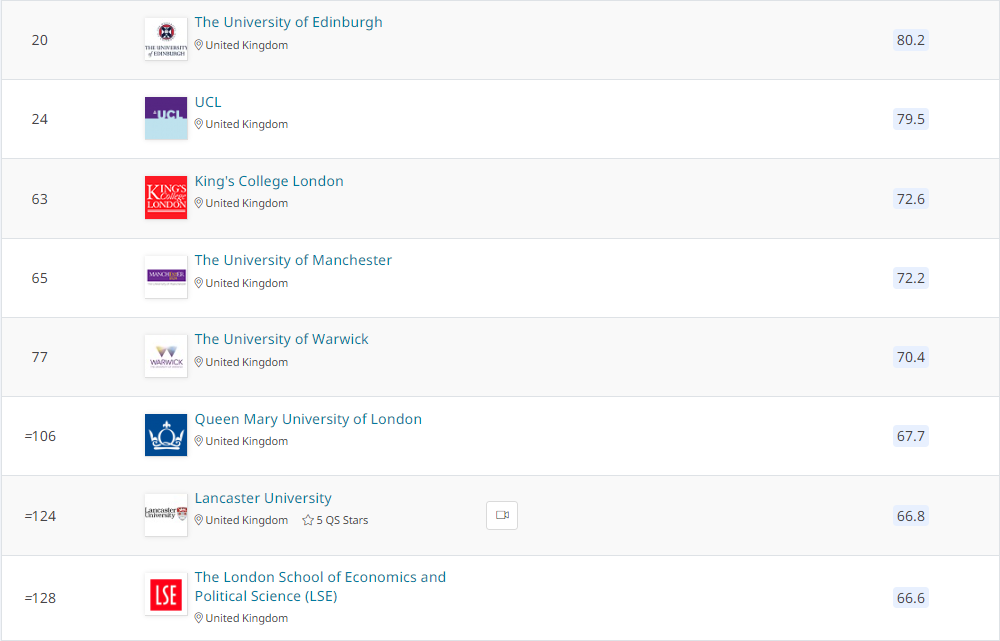This screenshot has width=1000, height=641.
Task: Click the 66.6 score for LSE
Action: click(x=910, y=598)
